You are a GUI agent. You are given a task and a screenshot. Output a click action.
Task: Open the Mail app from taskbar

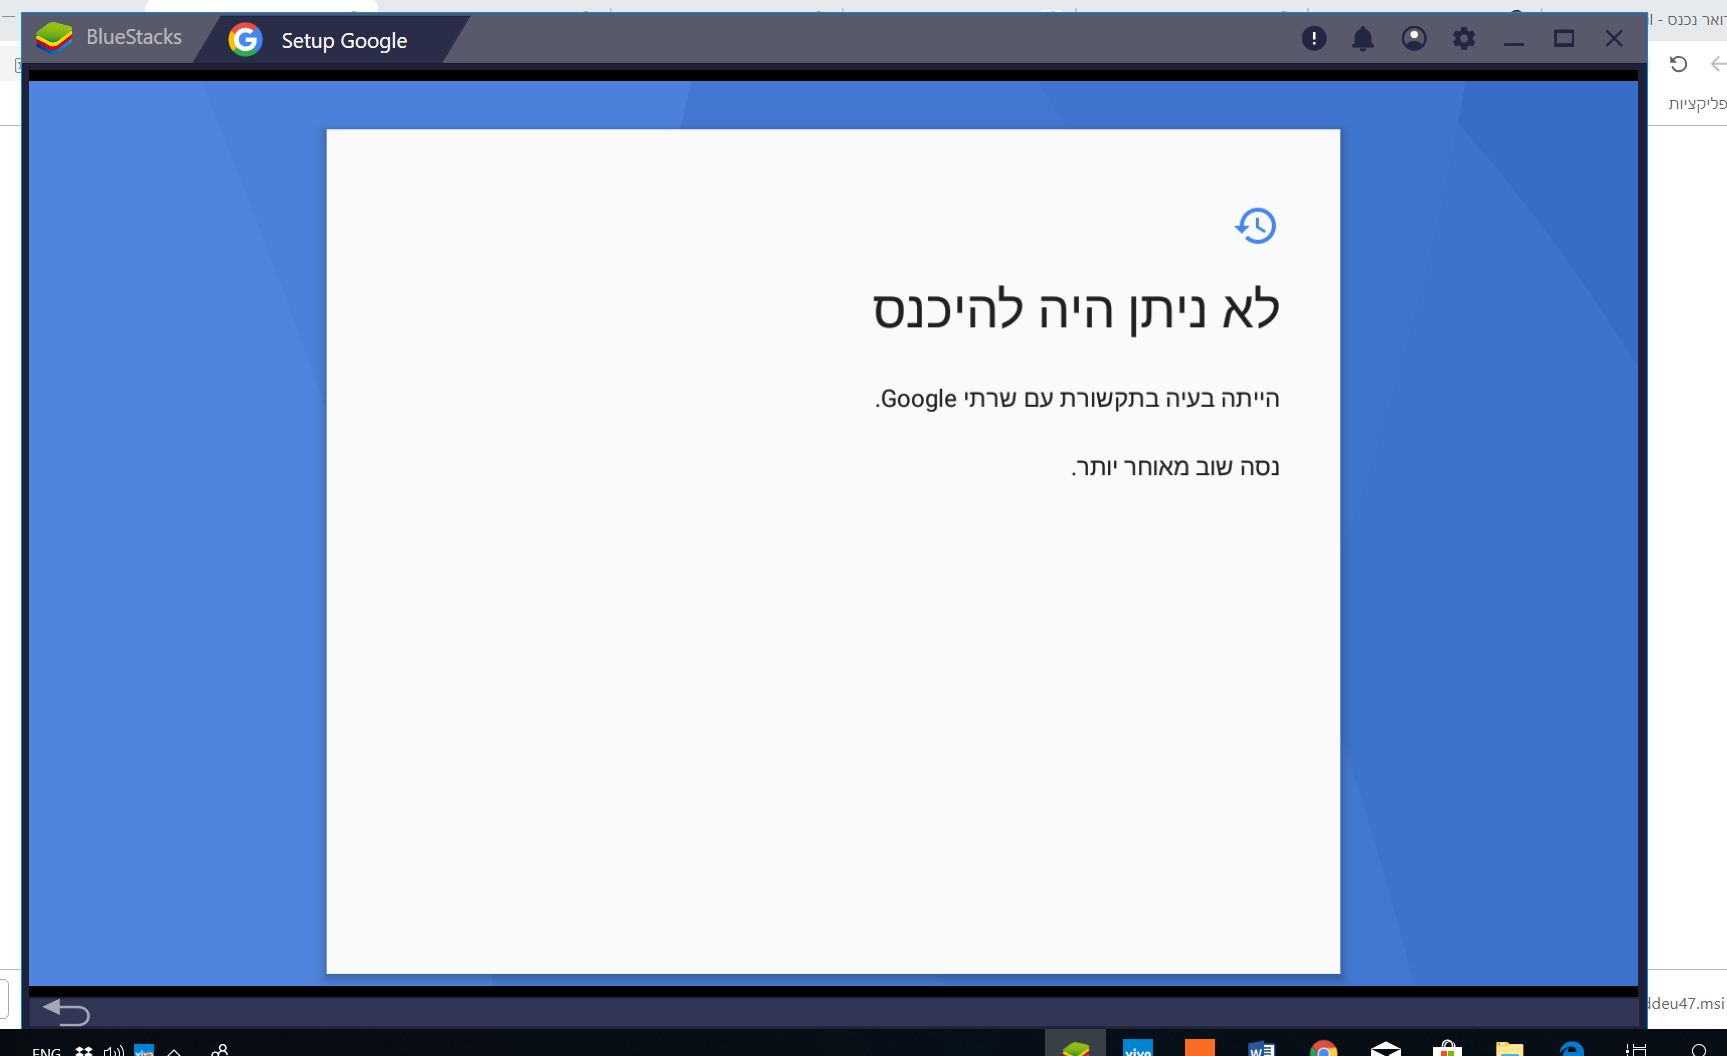1385,1048
